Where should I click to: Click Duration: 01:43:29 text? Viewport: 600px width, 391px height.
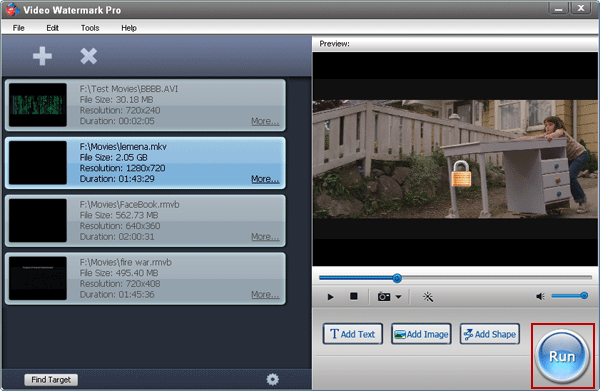[x=117, y=179]
